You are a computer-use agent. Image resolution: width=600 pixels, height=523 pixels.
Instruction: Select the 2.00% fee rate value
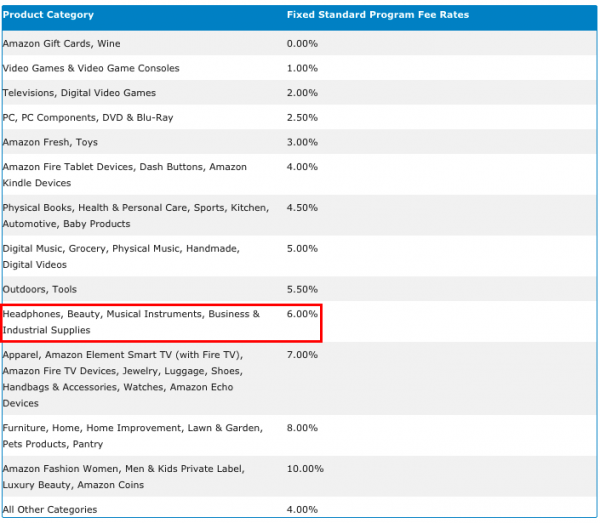302,93
